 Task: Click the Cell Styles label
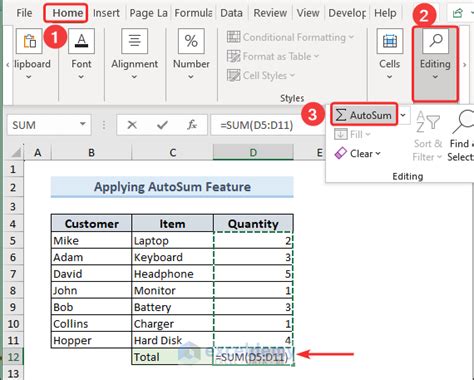pyautogui.click(x=265, y=75)
